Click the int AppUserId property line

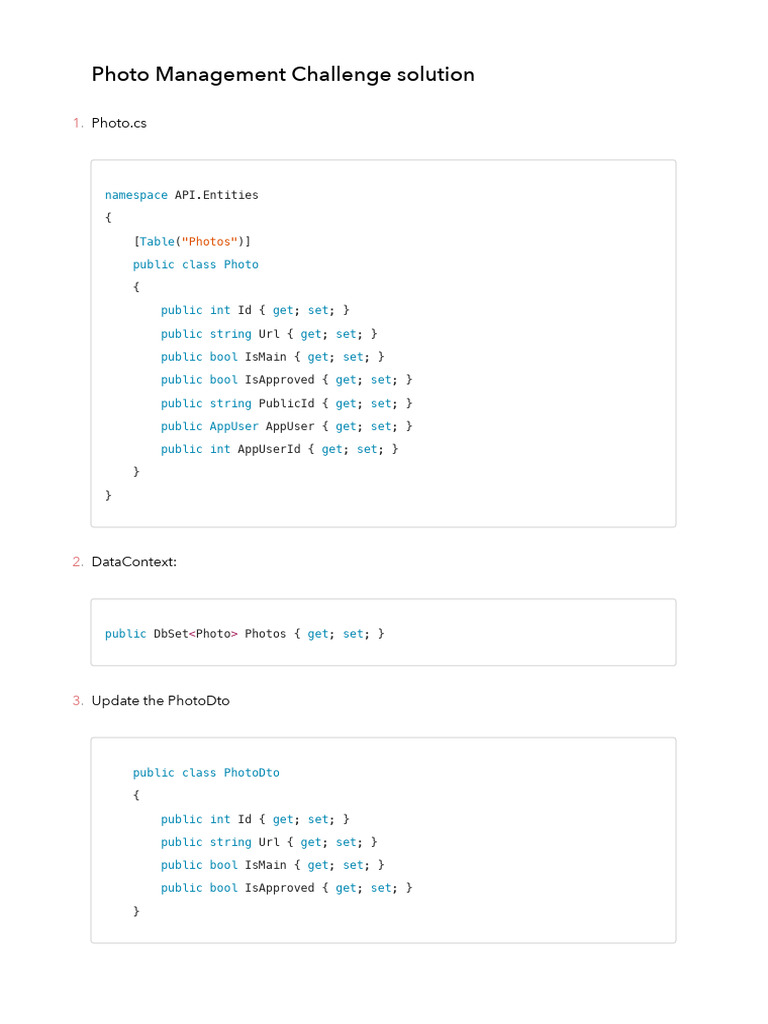tap(279, 449)
